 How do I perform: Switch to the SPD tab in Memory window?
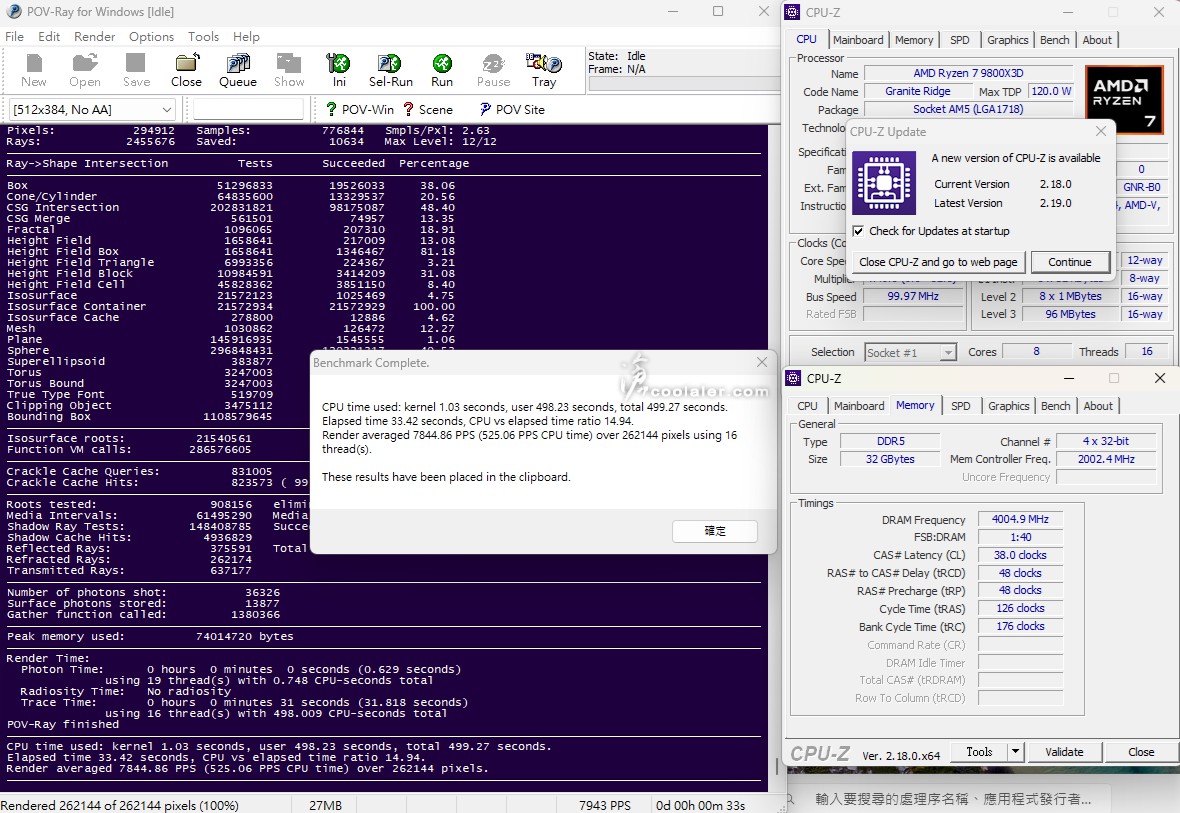[x=960, y=406]
